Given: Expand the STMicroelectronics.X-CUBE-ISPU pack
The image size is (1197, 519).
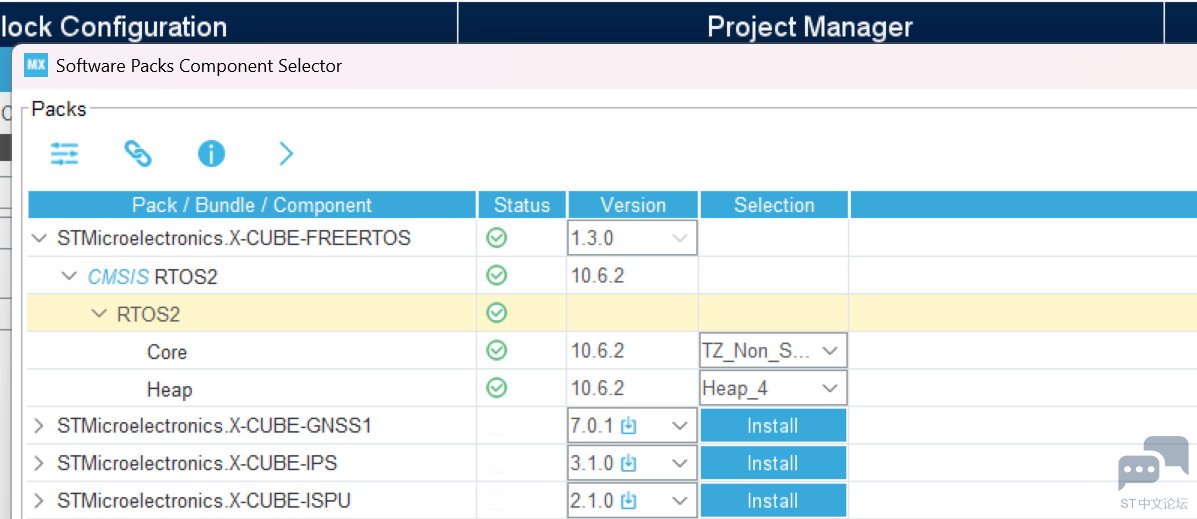Looking at the screenshot, I should tap(39, 501).
